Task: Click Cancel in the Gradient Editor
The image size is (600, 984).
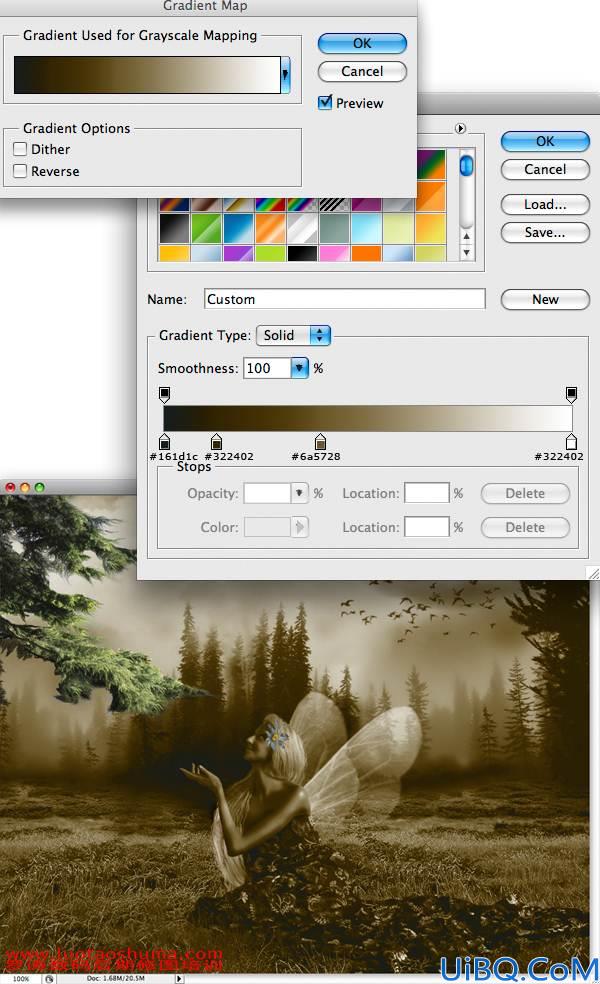Action: coord(545,169)
